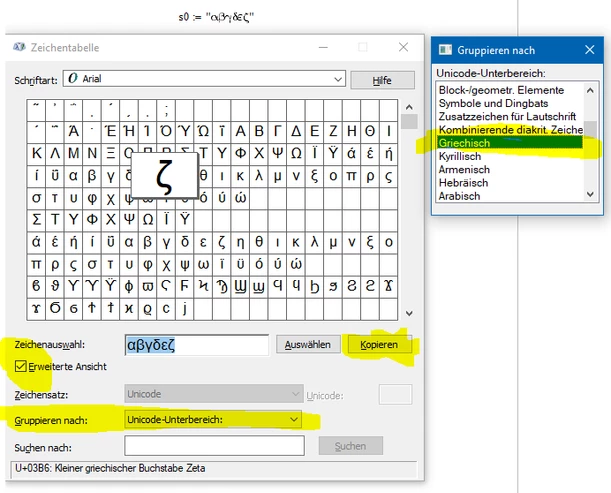Select 'Arabisch' in Unicode-Unterbereich list

[x=510, y=196]
